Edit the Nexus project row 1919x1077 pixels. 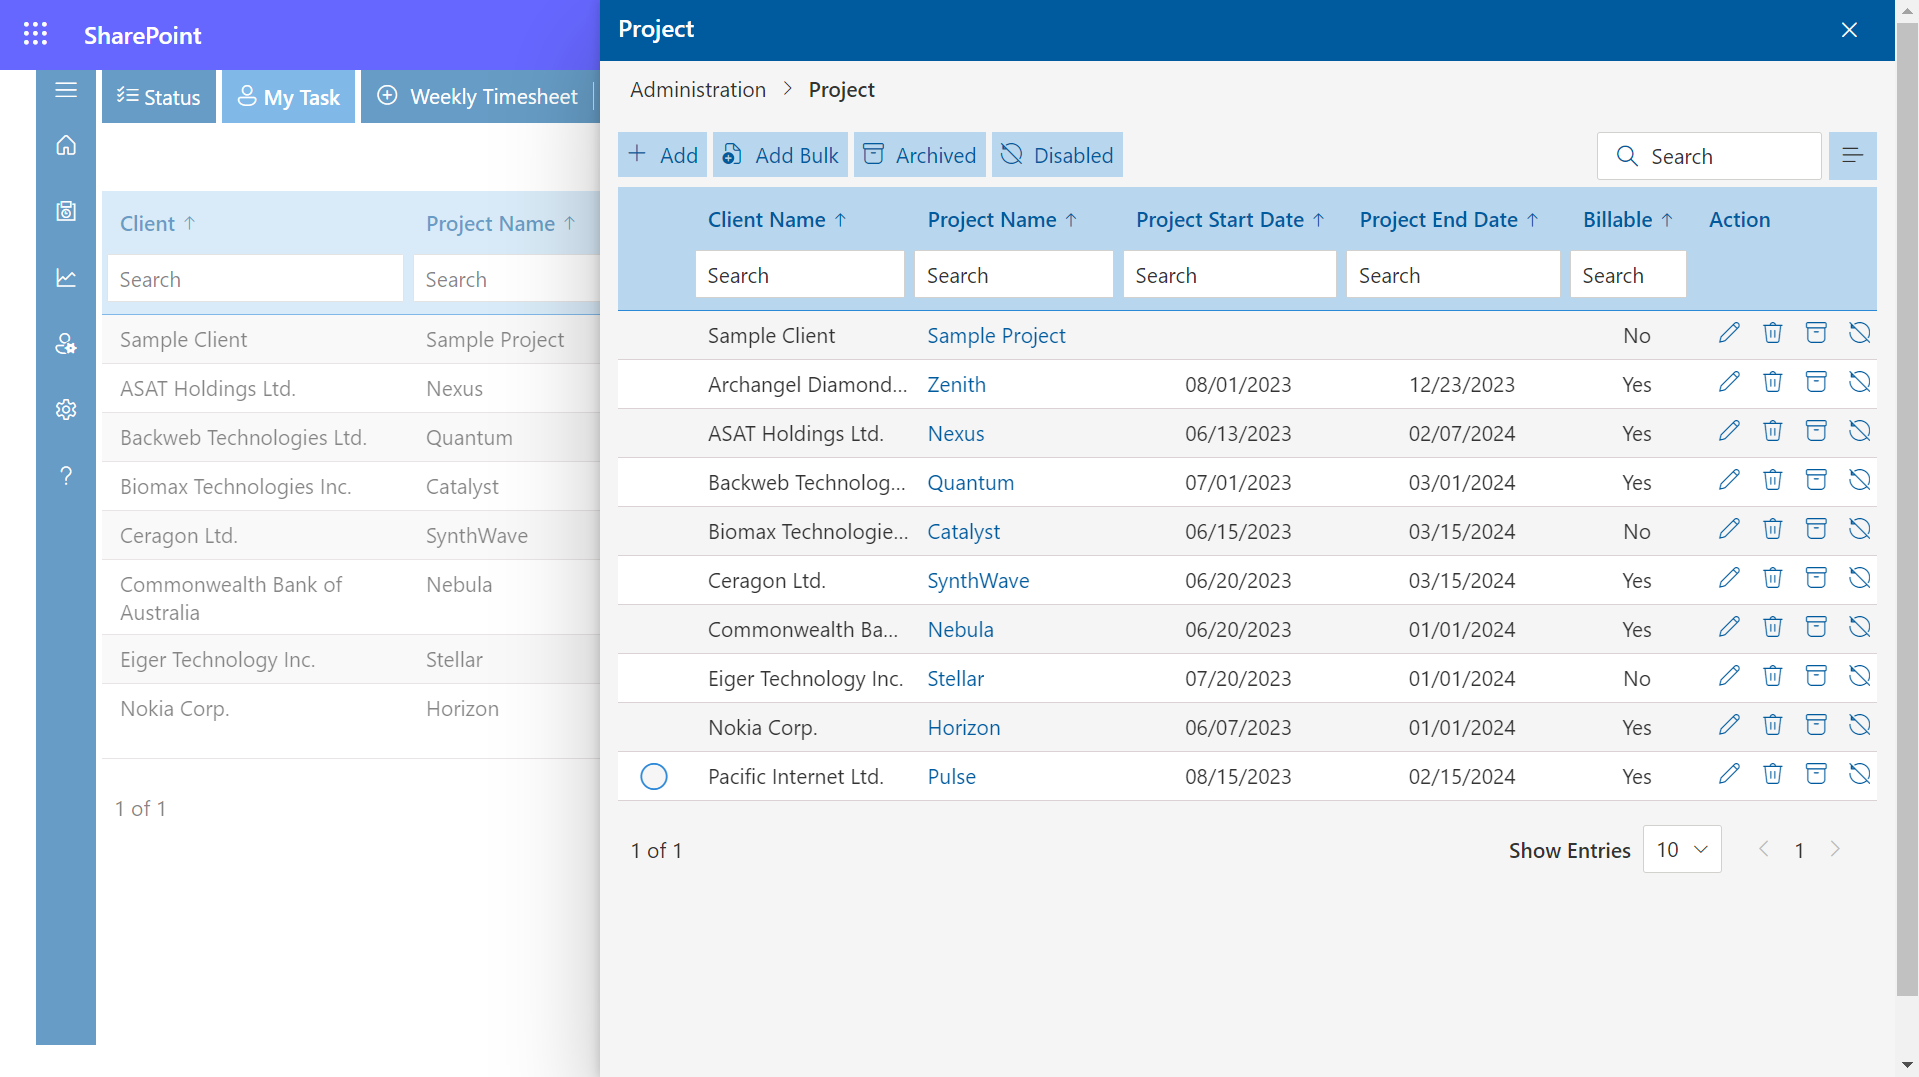(1729, 431)
